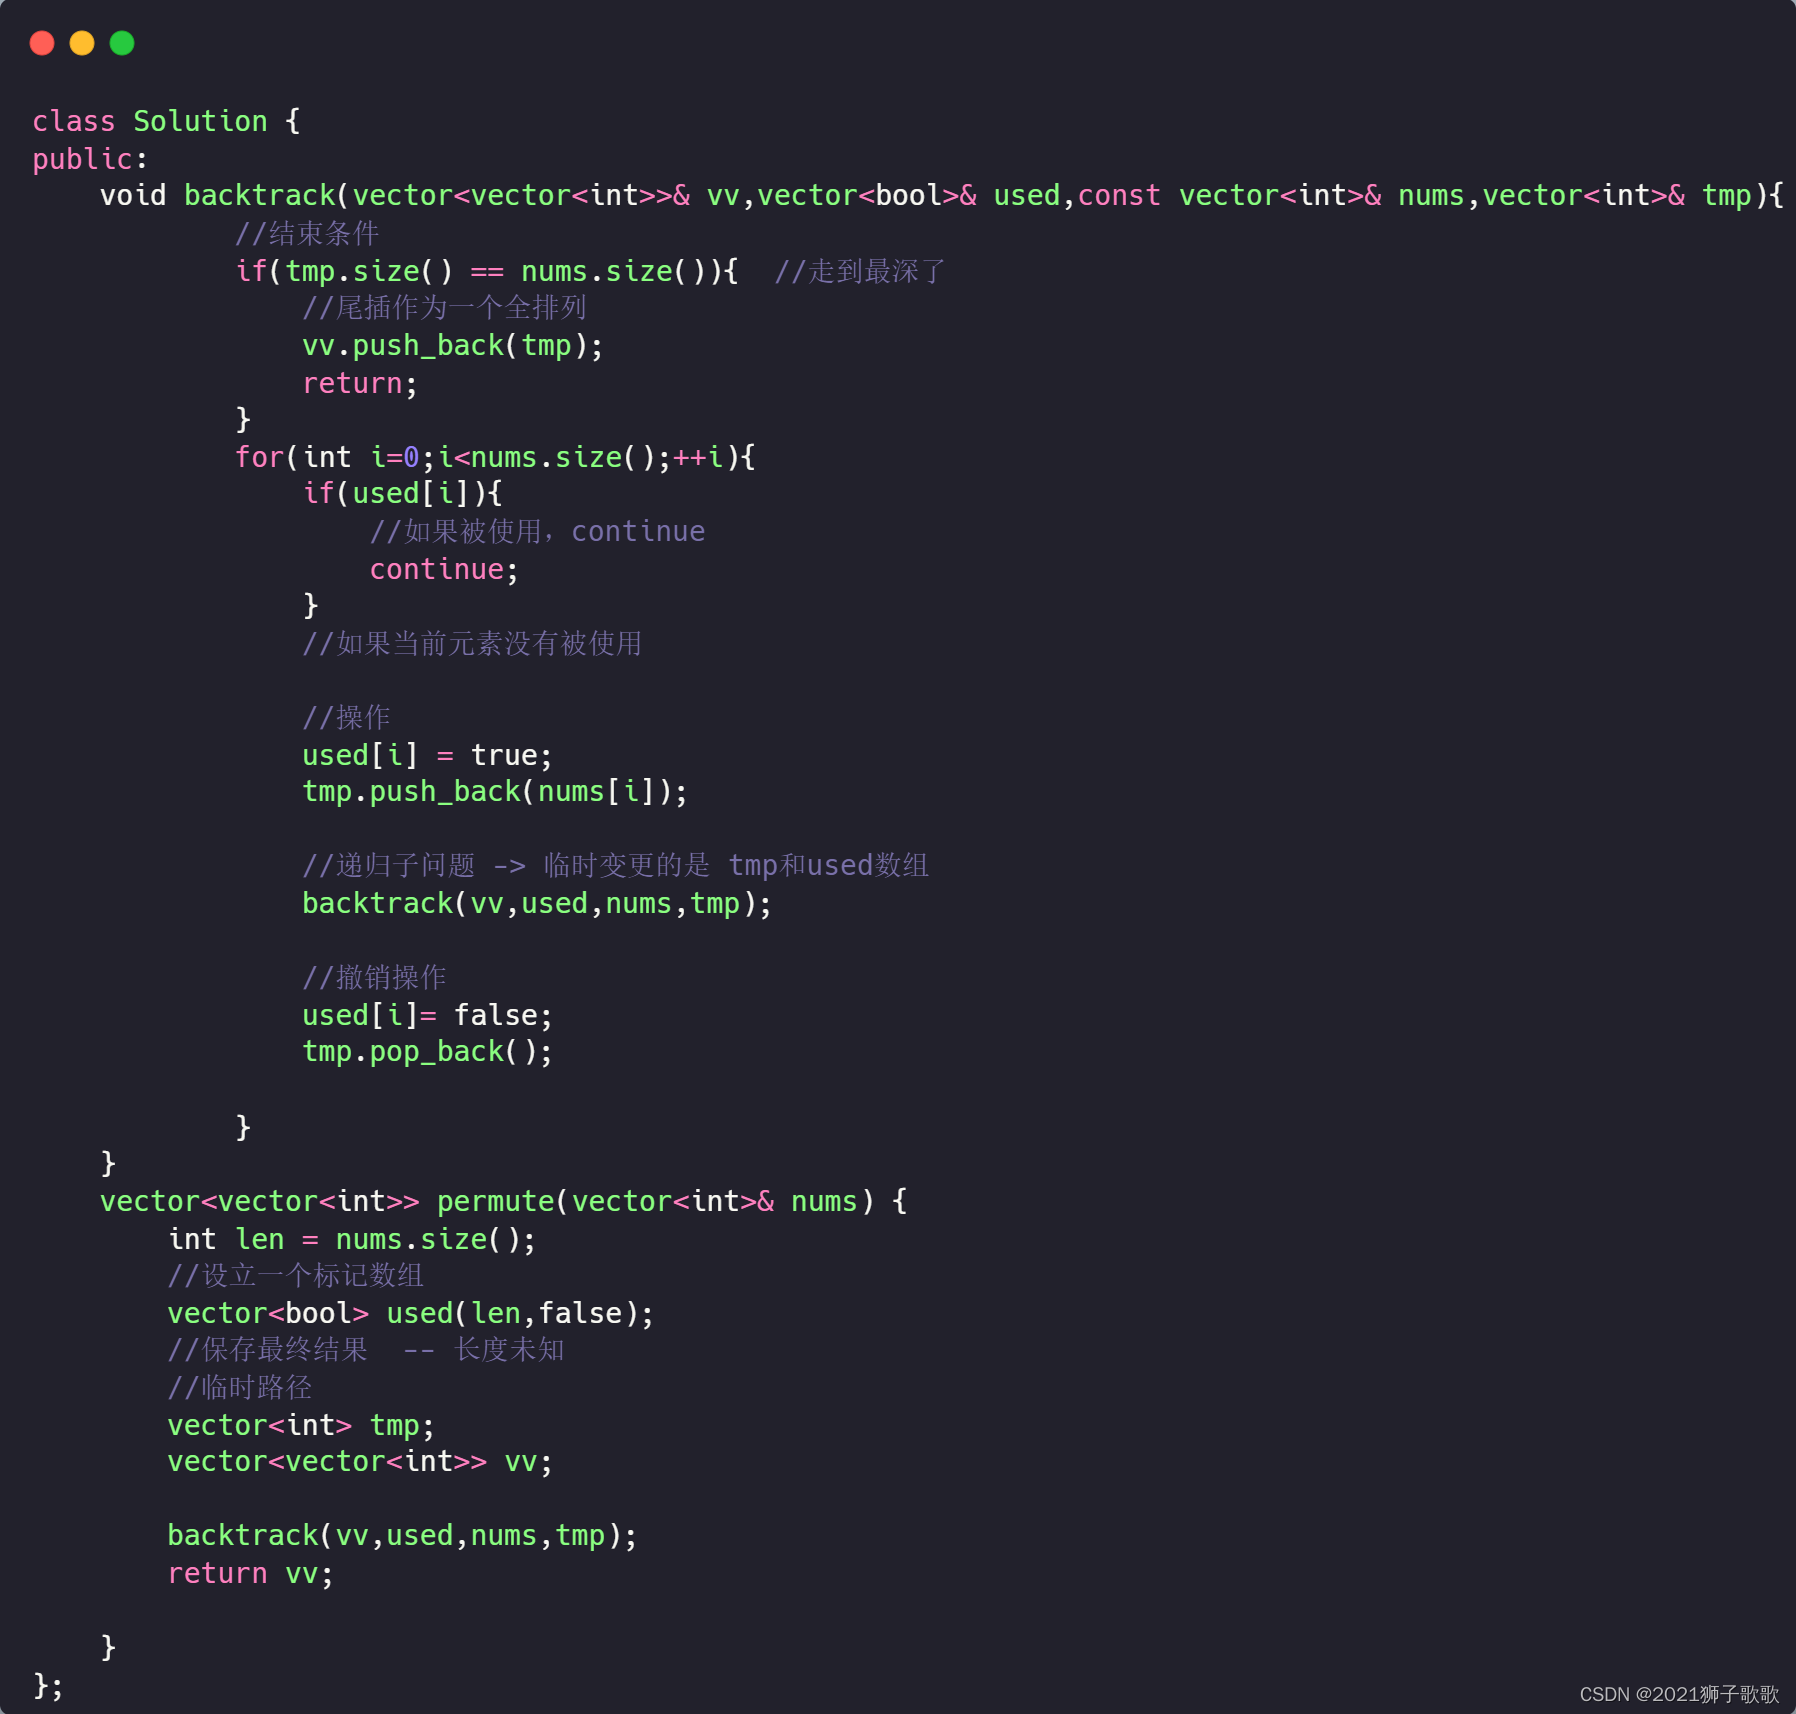Click the 'class Solution {' line

(166, 121)
